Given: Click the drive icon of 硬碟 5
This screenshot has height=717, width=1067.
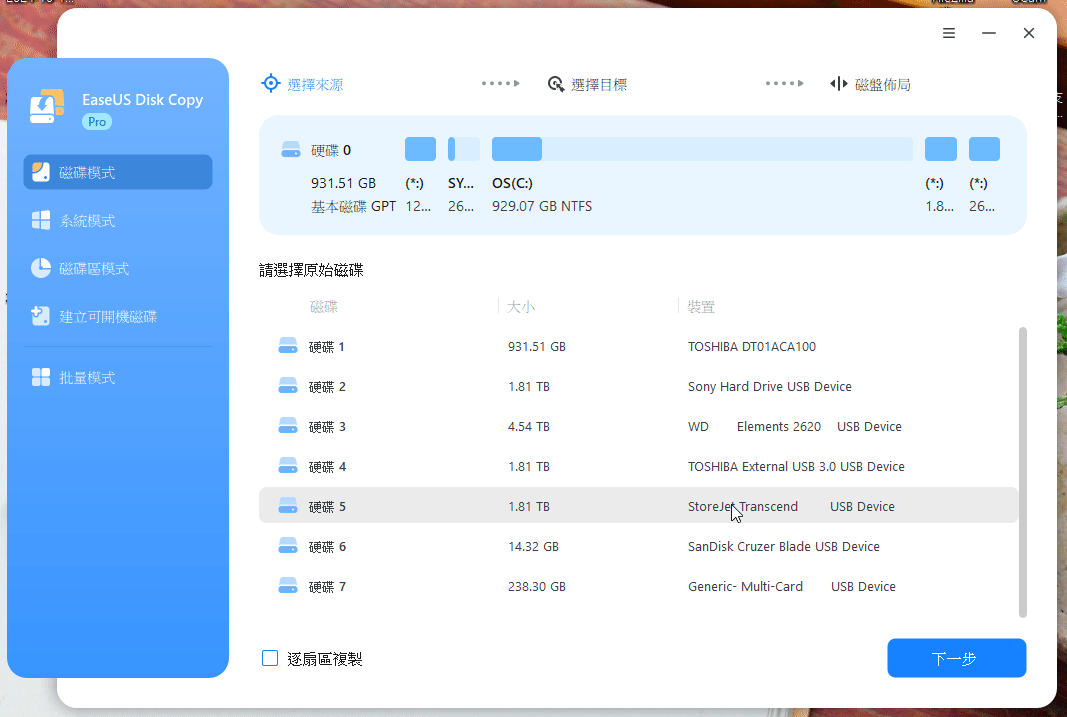Looking at the screenshot, I should click(288, 506).
